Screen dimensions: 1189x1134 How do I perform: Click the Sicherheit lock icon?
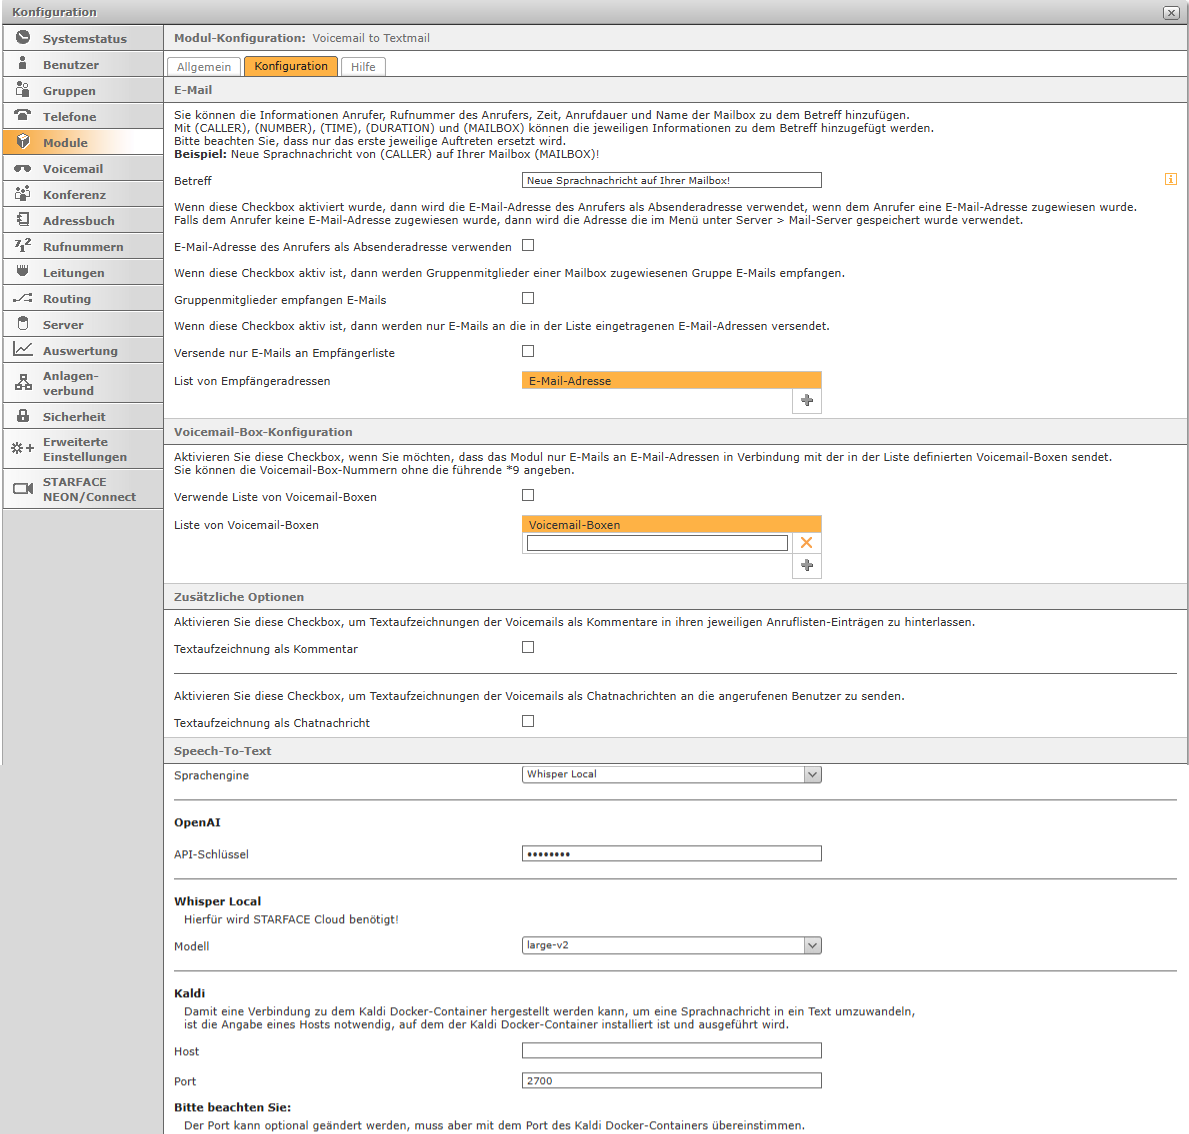pyautogui.click(x=23, y=416)
